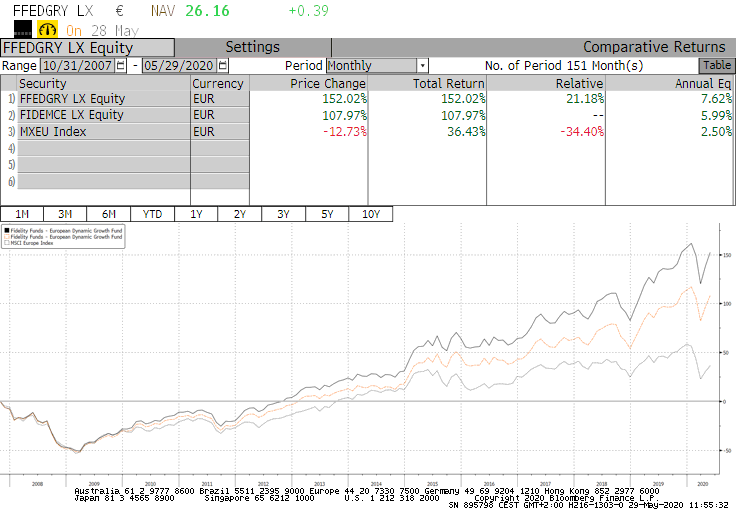Click the 7.62% annual equivalent value
Image resolution: width=736 pixels, height=530 pixels.
point(716,99)
